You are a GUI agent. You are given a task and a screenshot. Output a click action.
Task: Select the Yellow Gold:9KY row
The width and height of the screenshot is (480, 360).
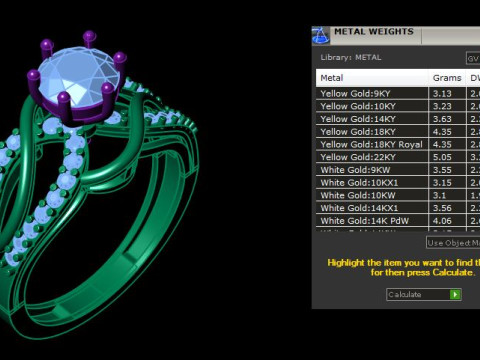coord(398,93)
